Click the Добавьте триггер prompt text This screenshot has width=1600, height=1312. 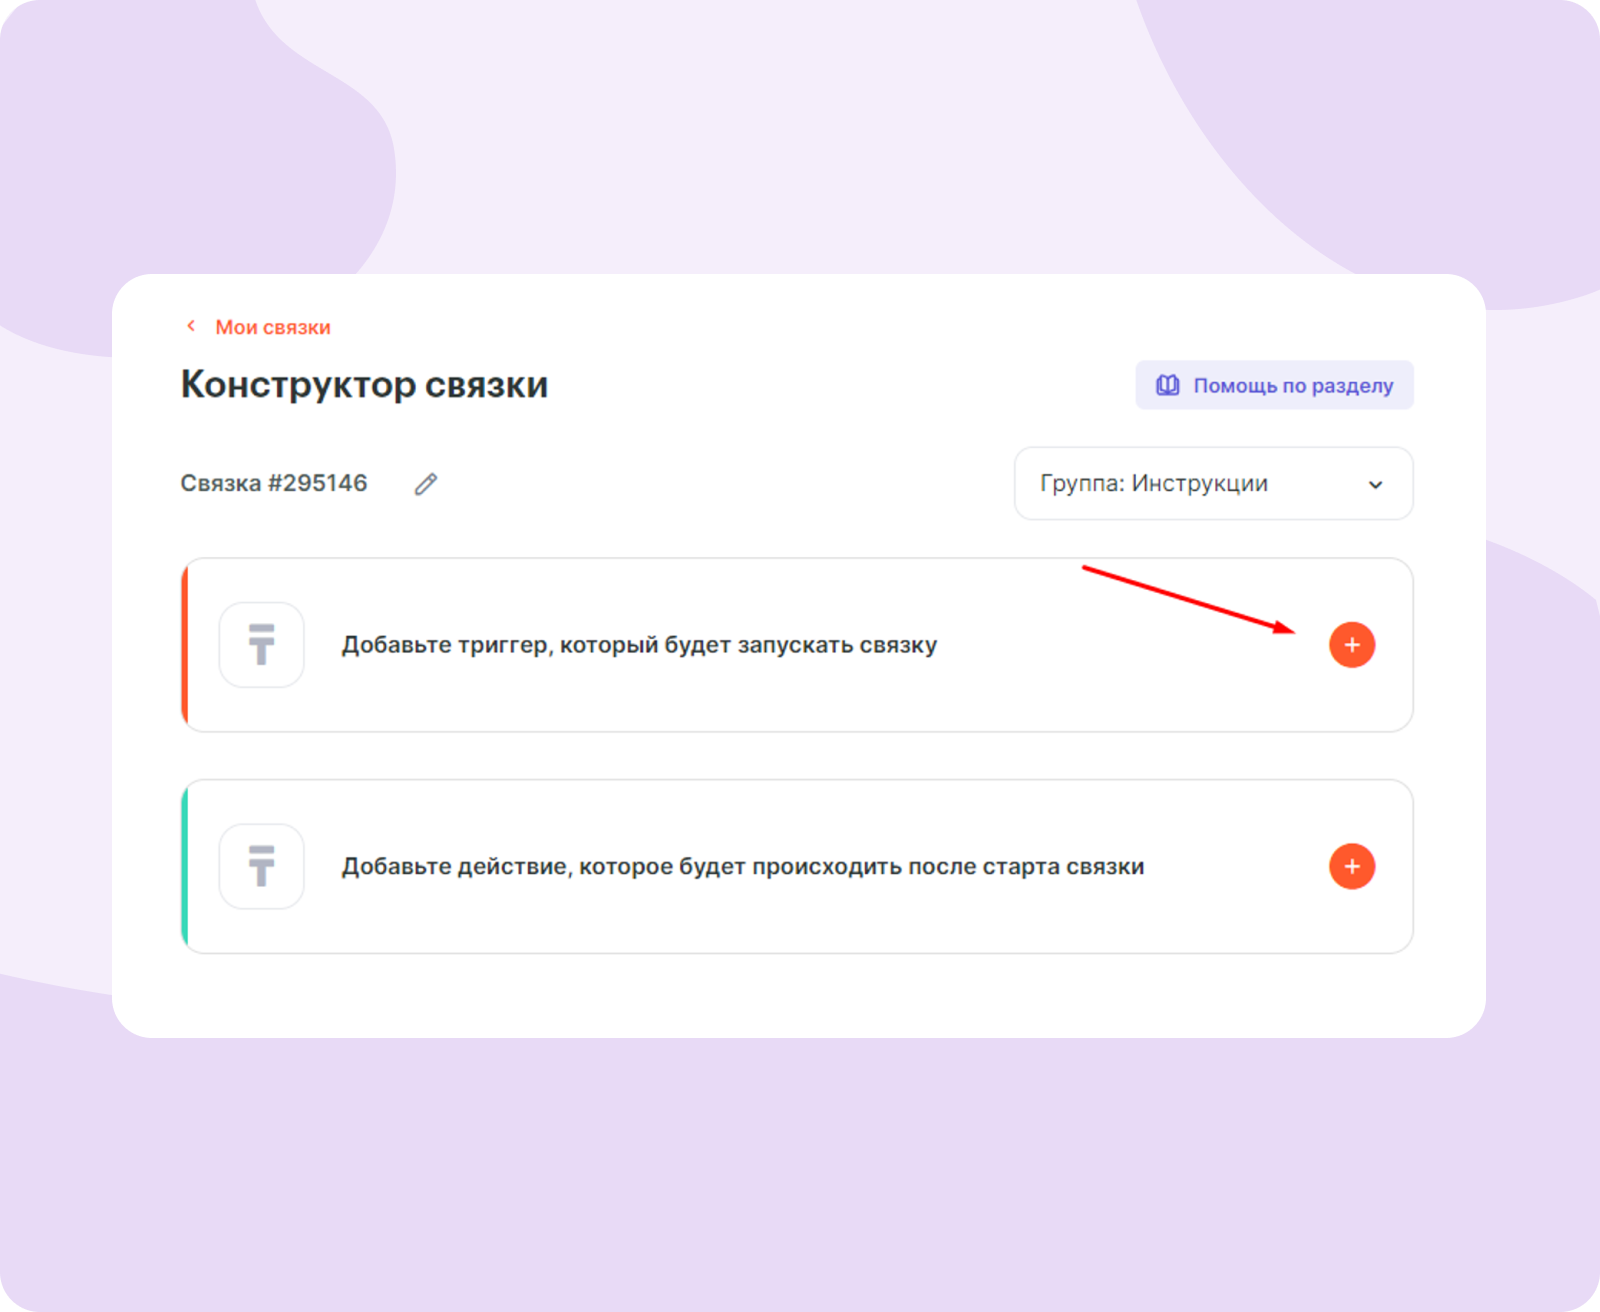[639, 645]
